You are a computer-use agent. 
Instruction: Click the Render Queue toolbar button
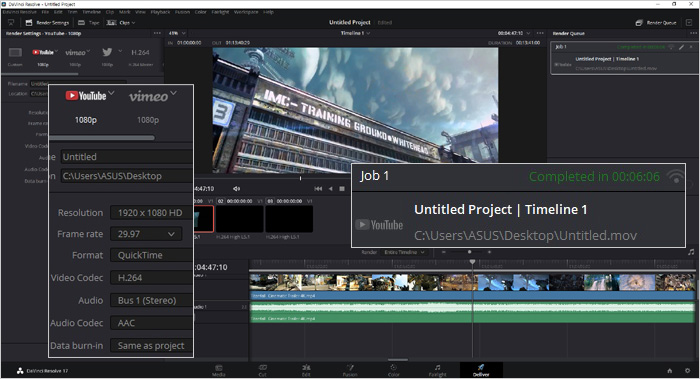click(656, 22)
